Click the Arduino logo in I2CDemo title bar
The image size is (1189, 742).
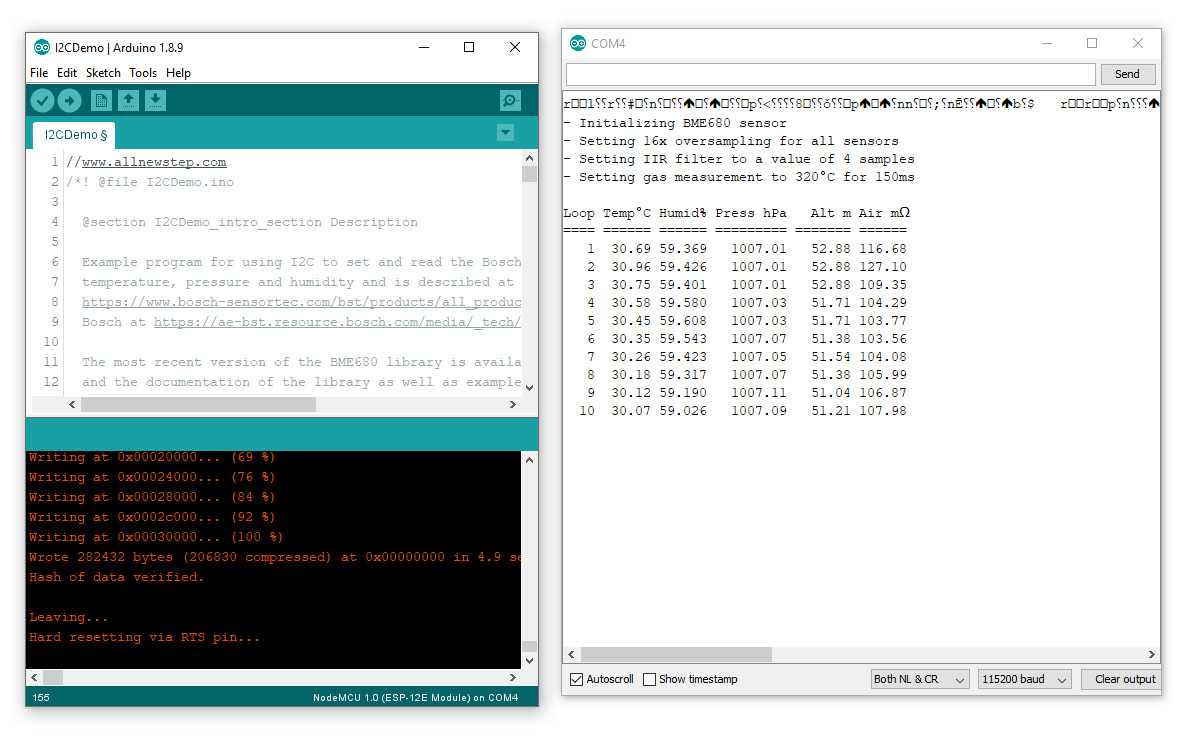point(42,47)
